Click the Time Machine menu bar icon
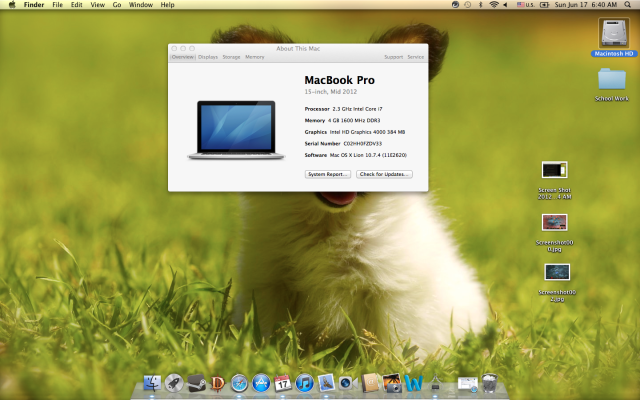The height and width of the screenshot is (400, 640). tap(467, 5)
